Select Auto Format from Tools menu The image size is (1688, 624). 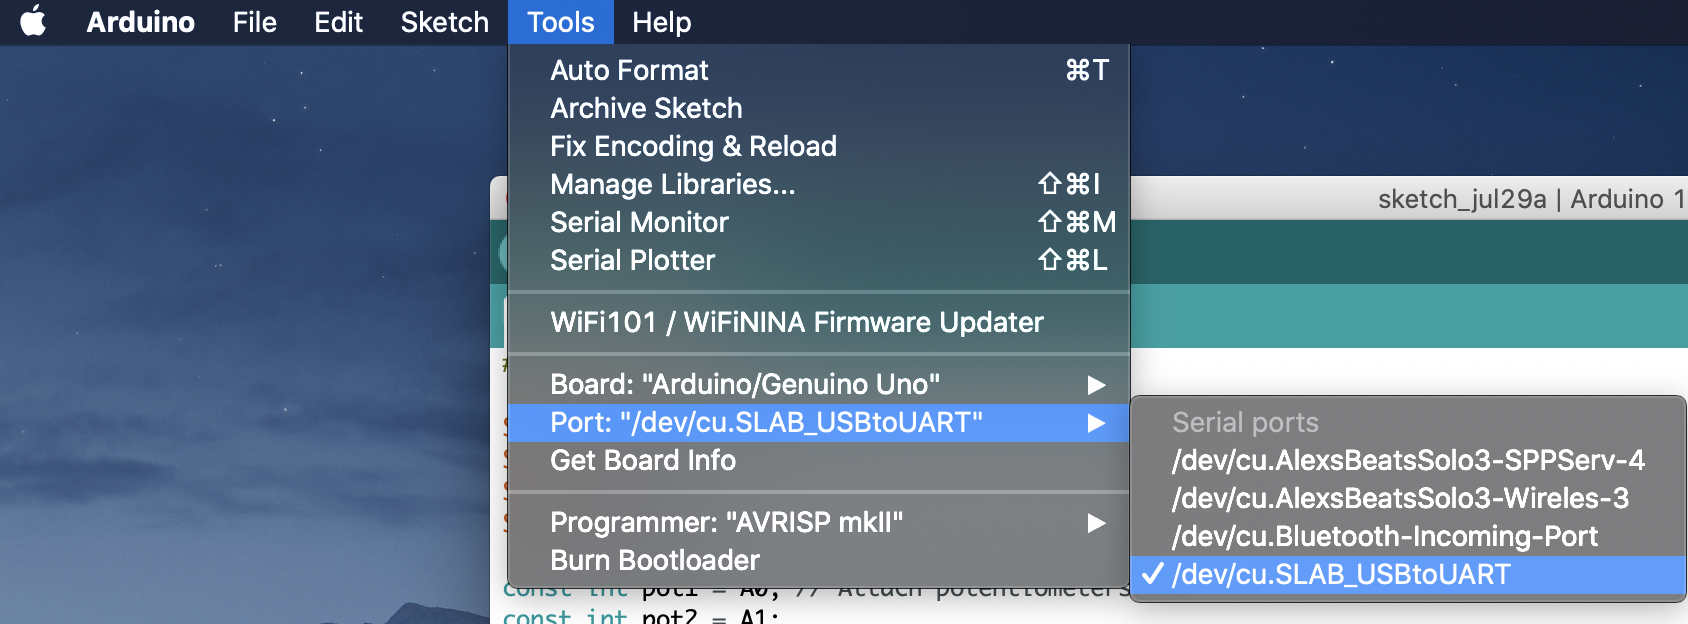pyautogui.click(x=629, y=70)
